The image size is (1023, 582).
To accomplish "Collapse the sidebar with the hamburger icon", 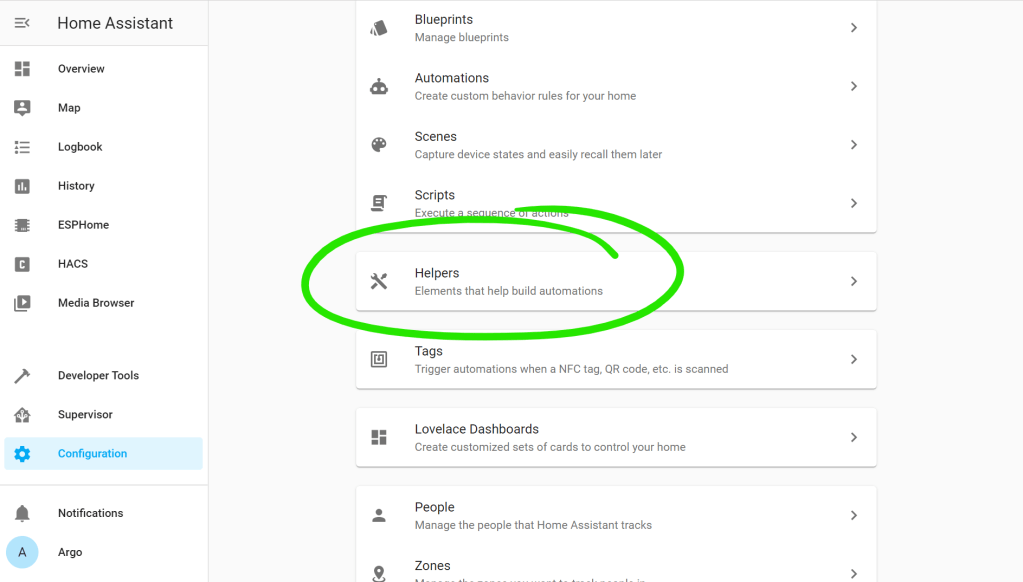I will pyautogui.click(x=22, y=22).
